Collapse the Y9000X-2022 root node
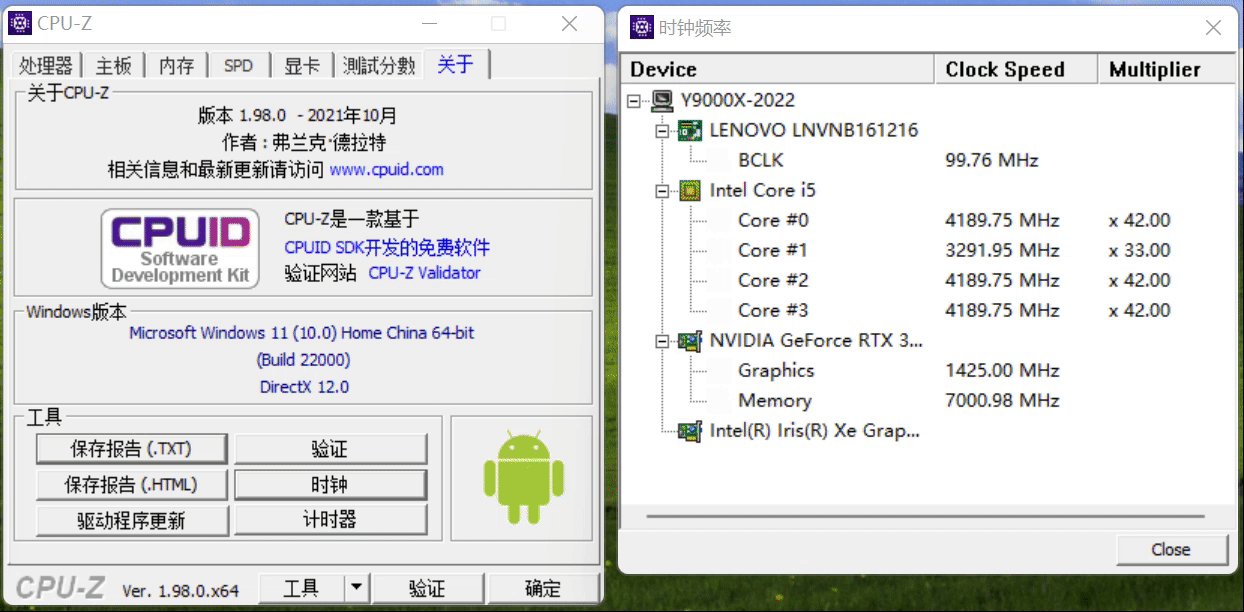This screenshot has width=1244, height=612. pyautogui.click(x=634, y=100)
